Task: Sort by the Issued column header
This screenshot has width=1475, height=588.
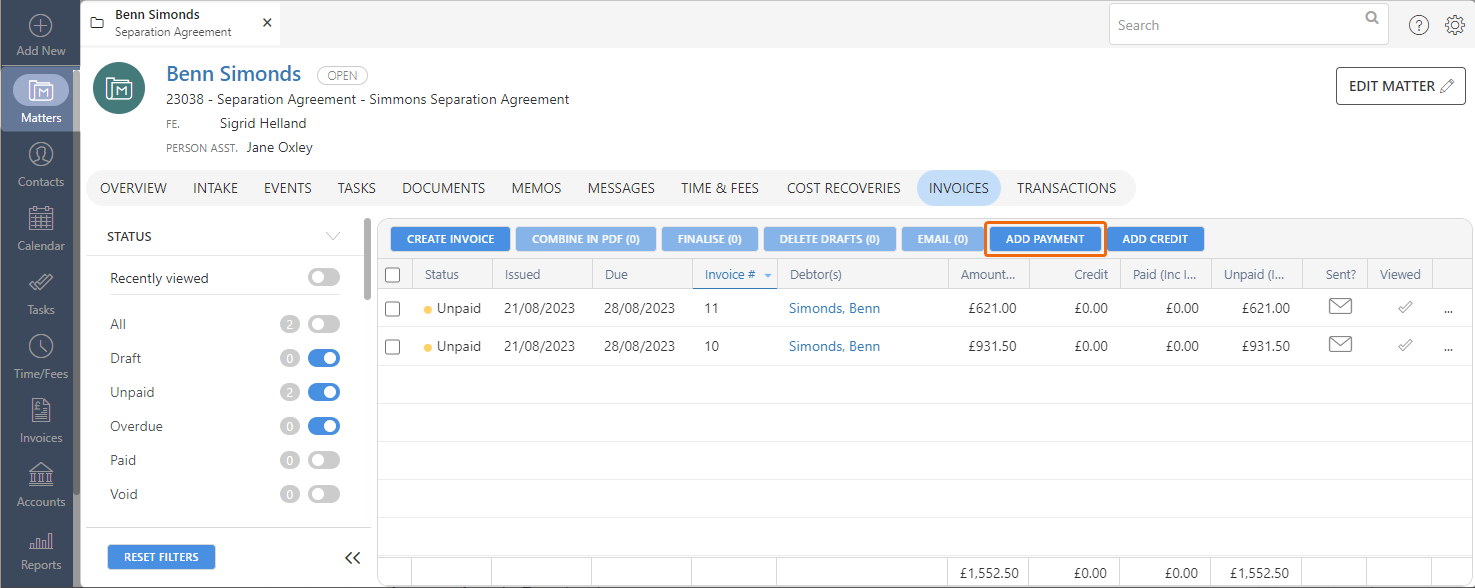Action: (542, 274)
